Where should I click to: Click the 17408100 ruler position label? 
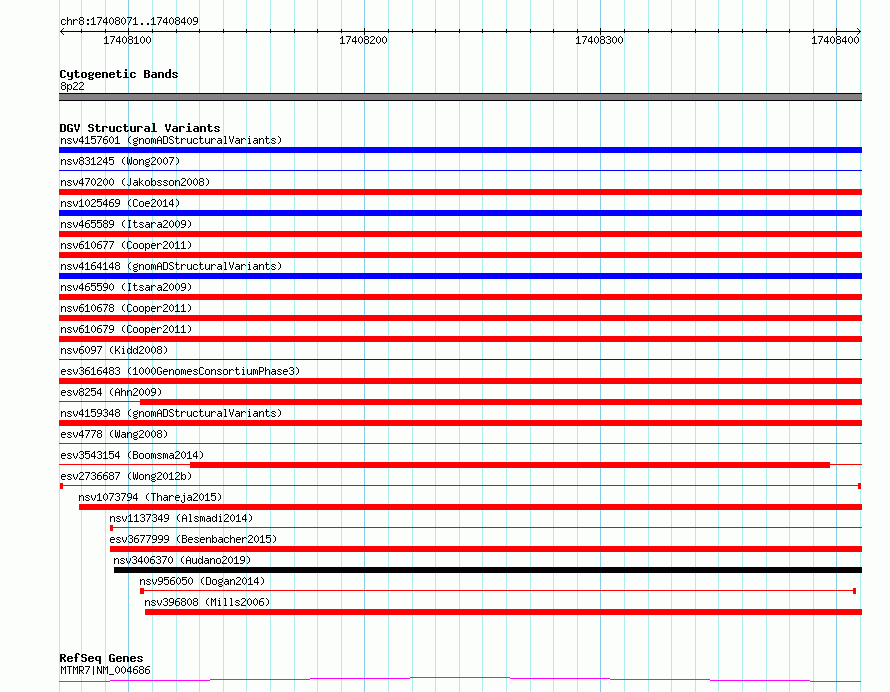[127, 40]
